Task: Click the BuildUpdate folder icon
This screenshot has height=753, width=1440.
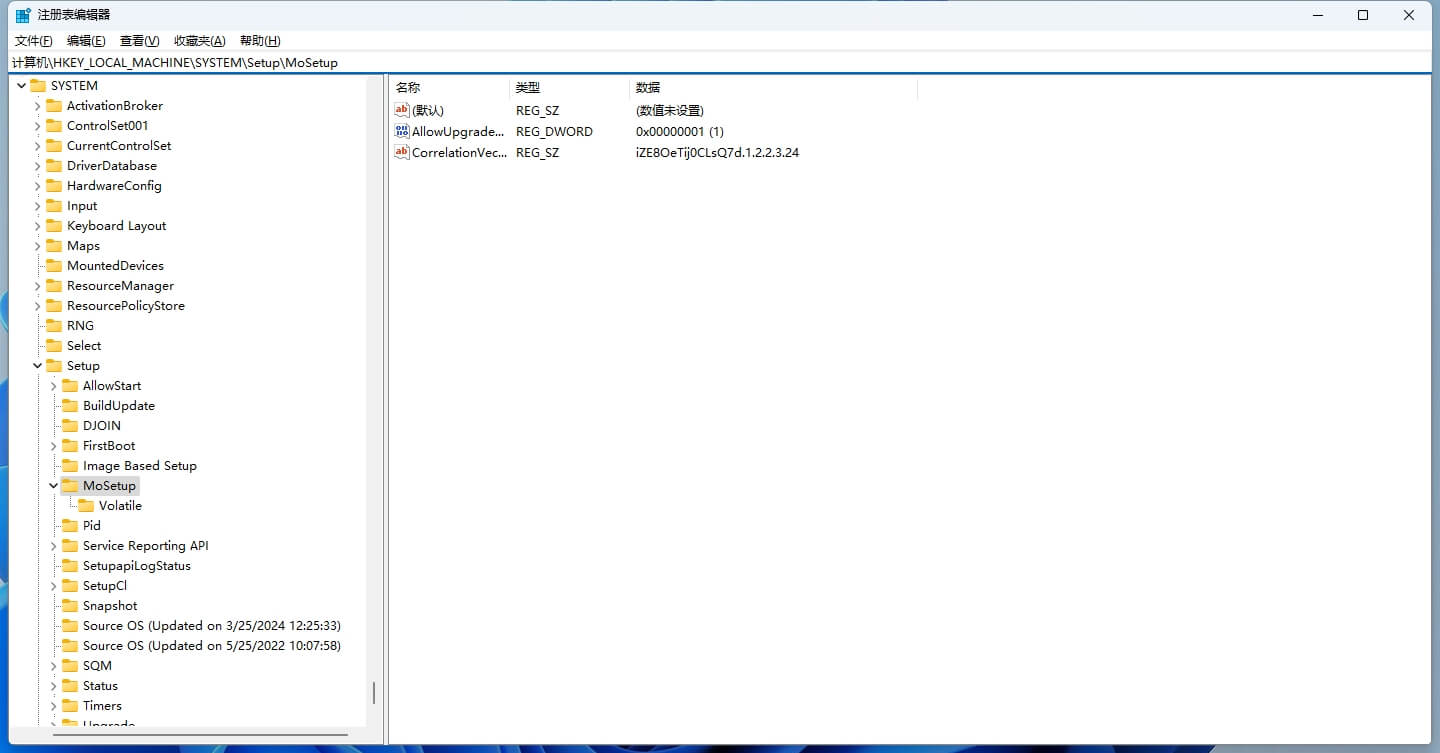Action: click(70, 406)
